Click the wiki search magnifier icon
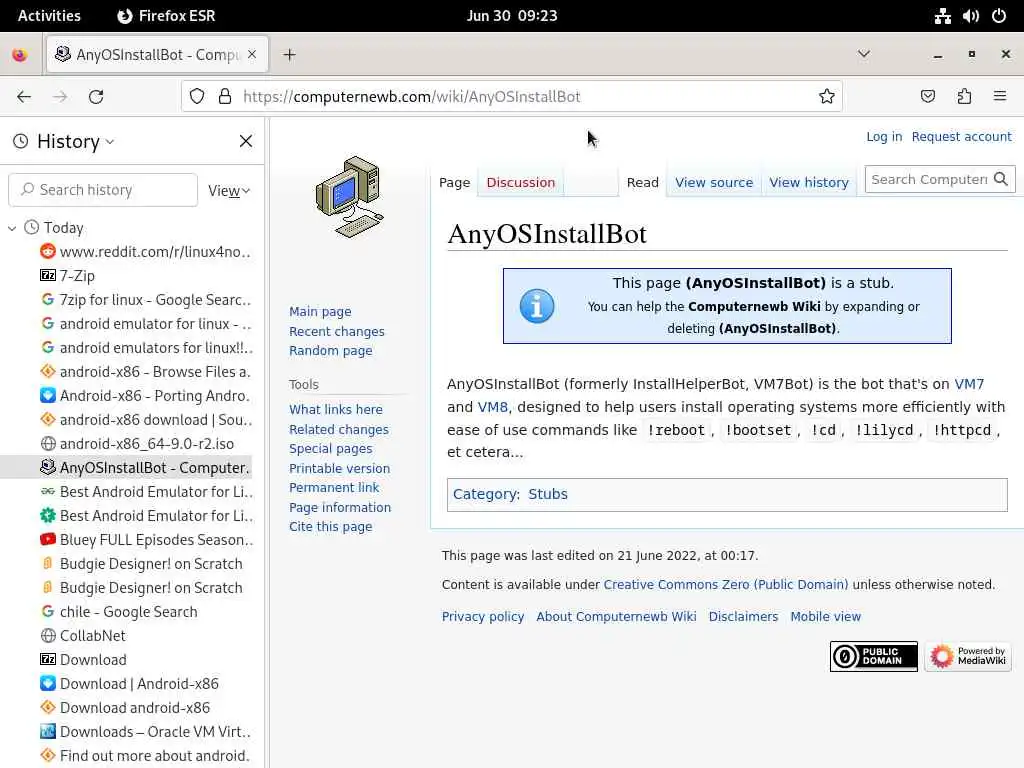Screen dimensions: 1024x768 click(1000, 179)
